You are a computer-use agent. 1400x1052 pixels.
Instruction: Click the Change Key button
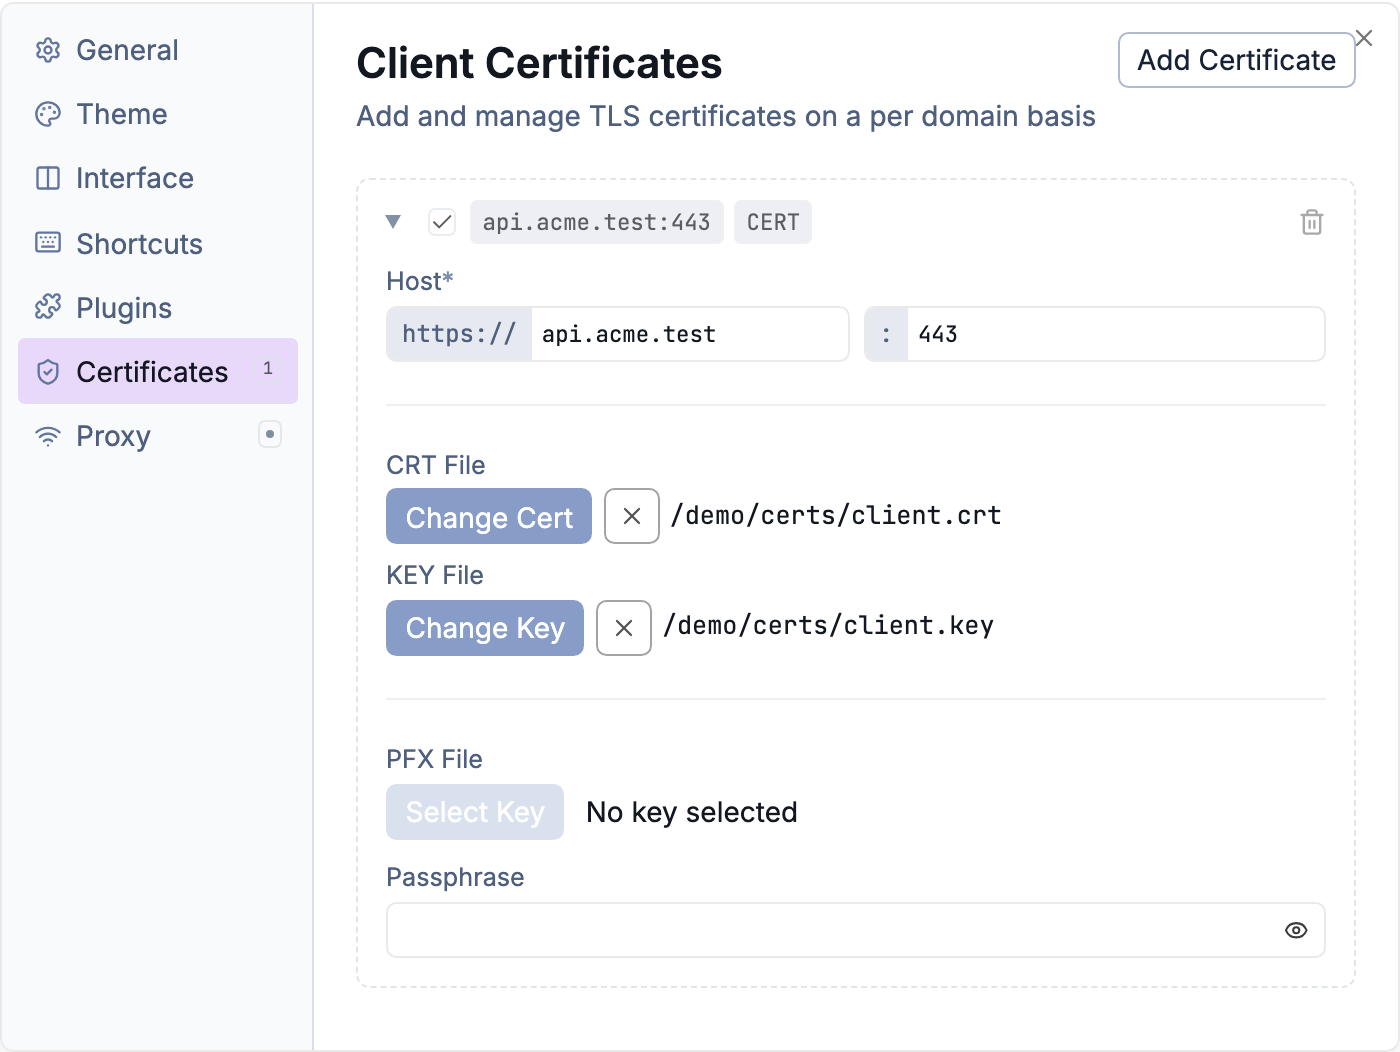[x=485, y=628]
